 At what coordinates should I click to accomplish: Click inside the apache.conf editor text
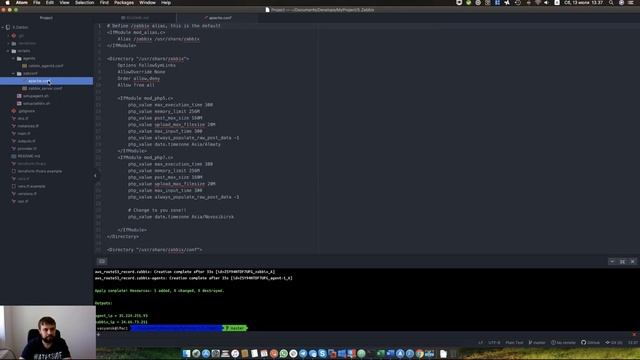(x=367, y=139)
